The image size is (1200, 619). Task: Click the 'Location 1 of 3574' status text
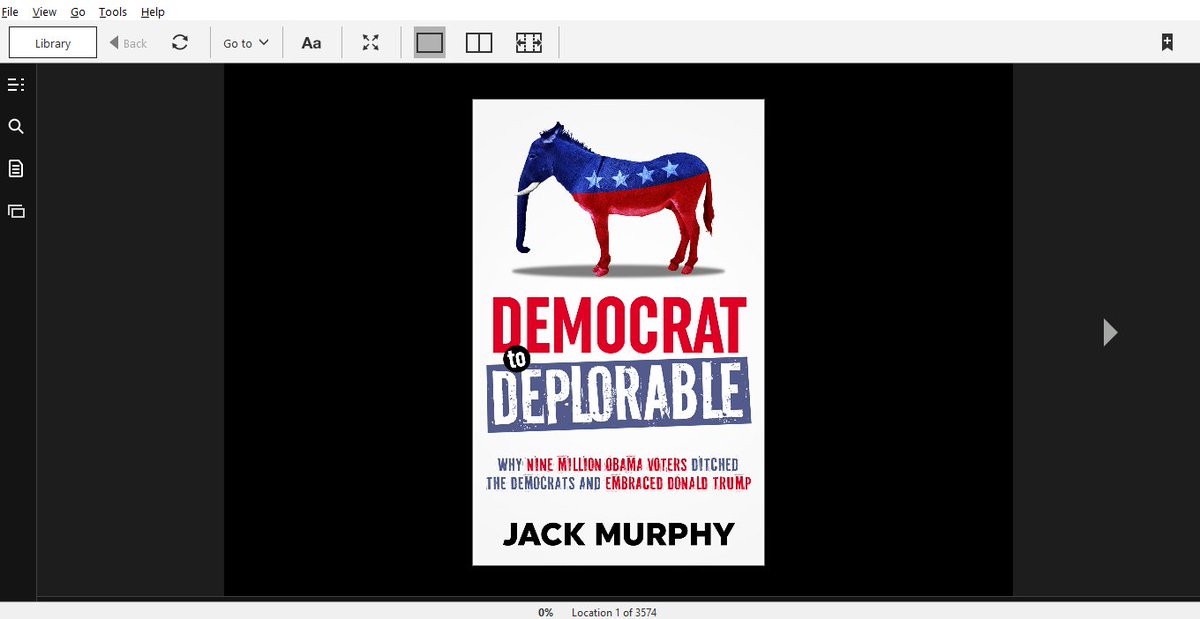click(614, 612)
